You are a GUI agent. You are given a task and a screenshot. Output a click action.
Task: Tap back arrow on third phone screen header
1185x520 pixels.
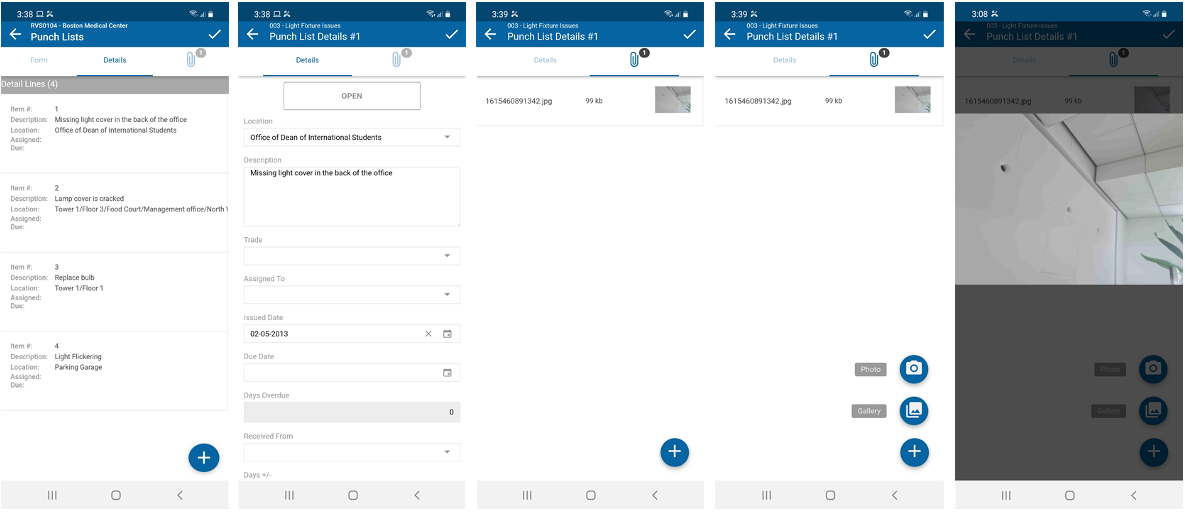(x=490, y=34)
